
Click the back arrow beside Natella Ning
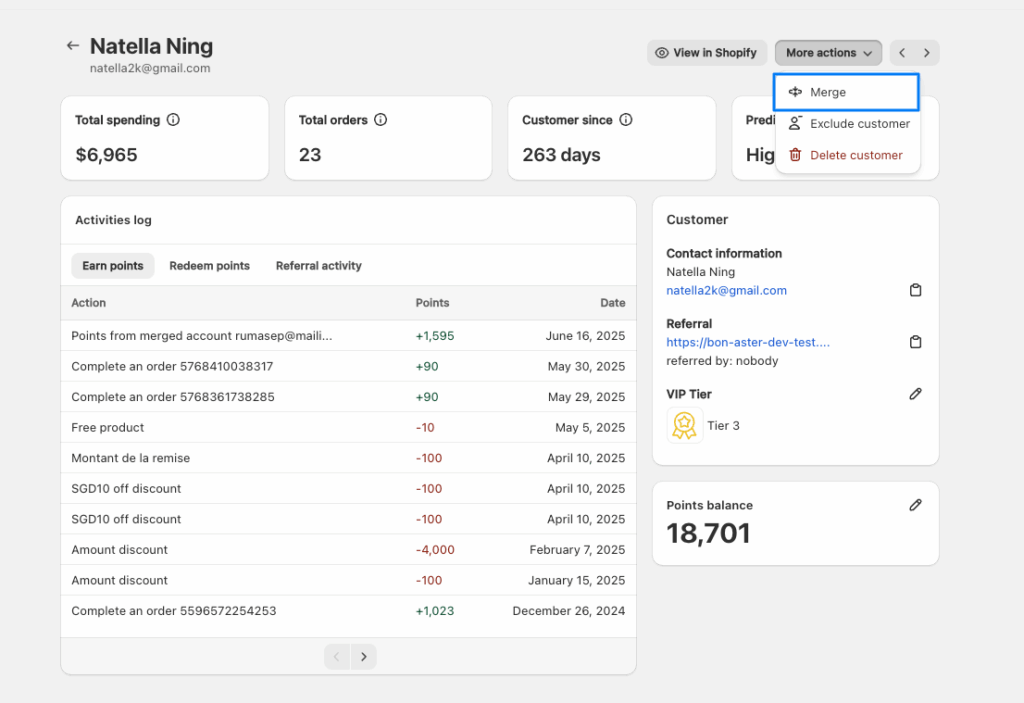point(72,46)
